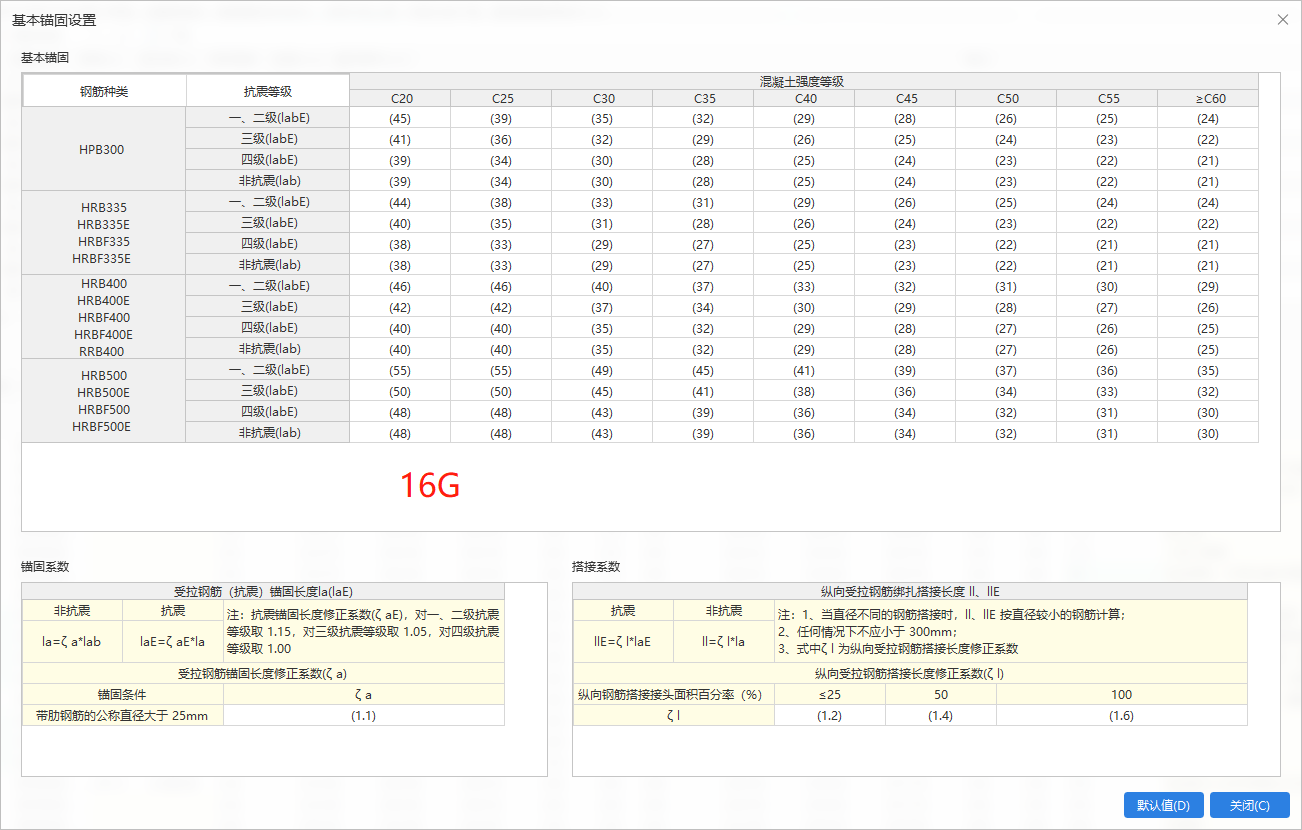Select the ≥C60 column header
Viewport: 1302px width, 830px height.
click(x=1209, y=98)
